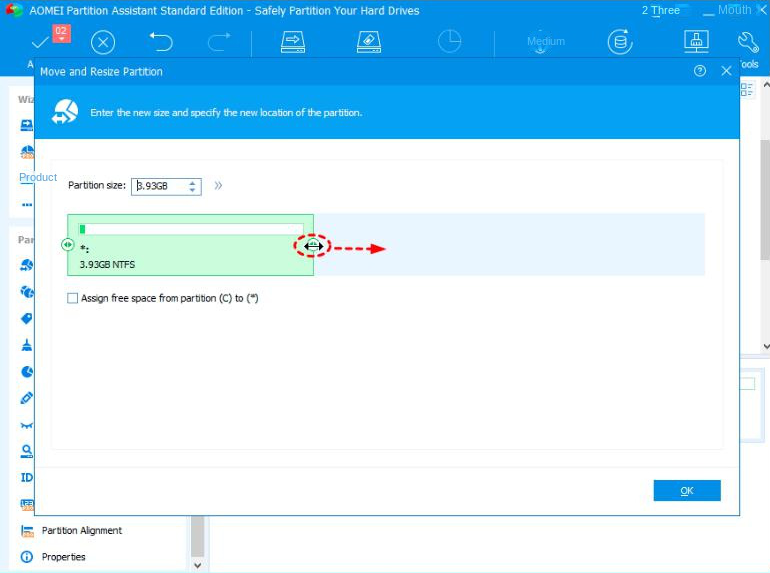Screen dimensions: 770x573
Task: Increase partition size with spinner arrows
Action: click(193, 182)
